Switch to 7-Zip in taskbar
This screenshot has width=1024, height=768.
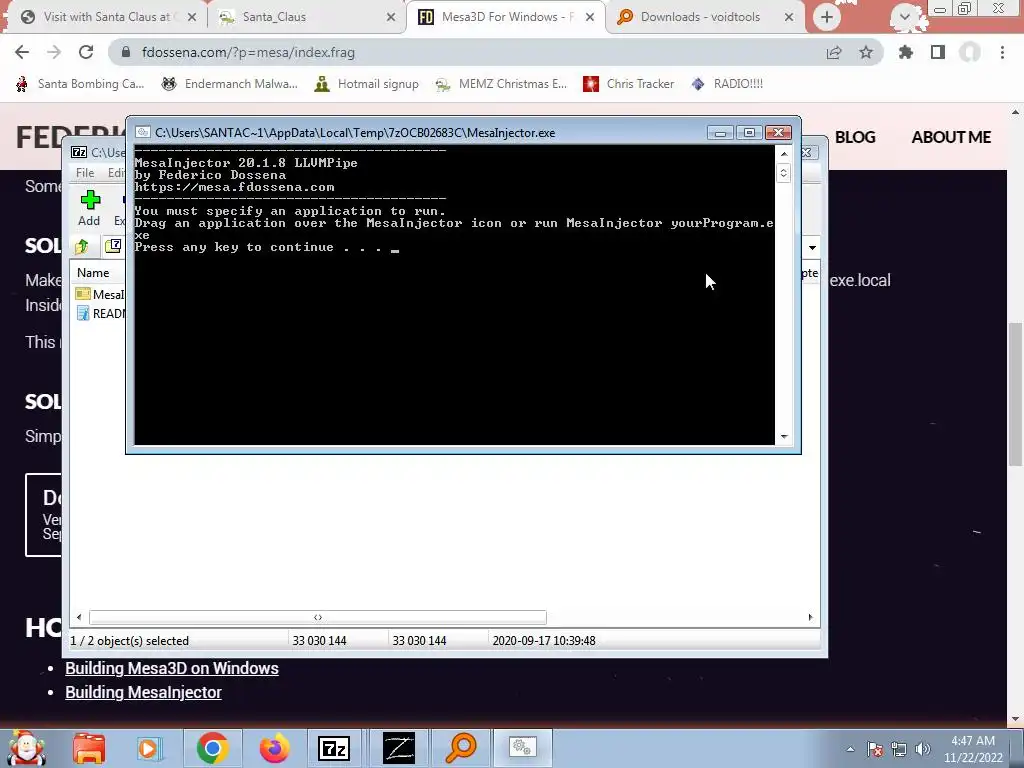coord(334,748)
